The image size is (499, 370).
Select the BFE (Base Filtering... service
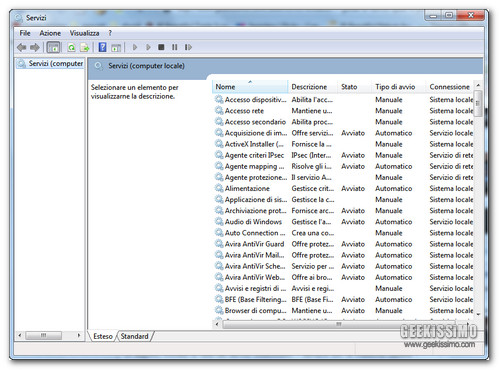click(344, 299)
